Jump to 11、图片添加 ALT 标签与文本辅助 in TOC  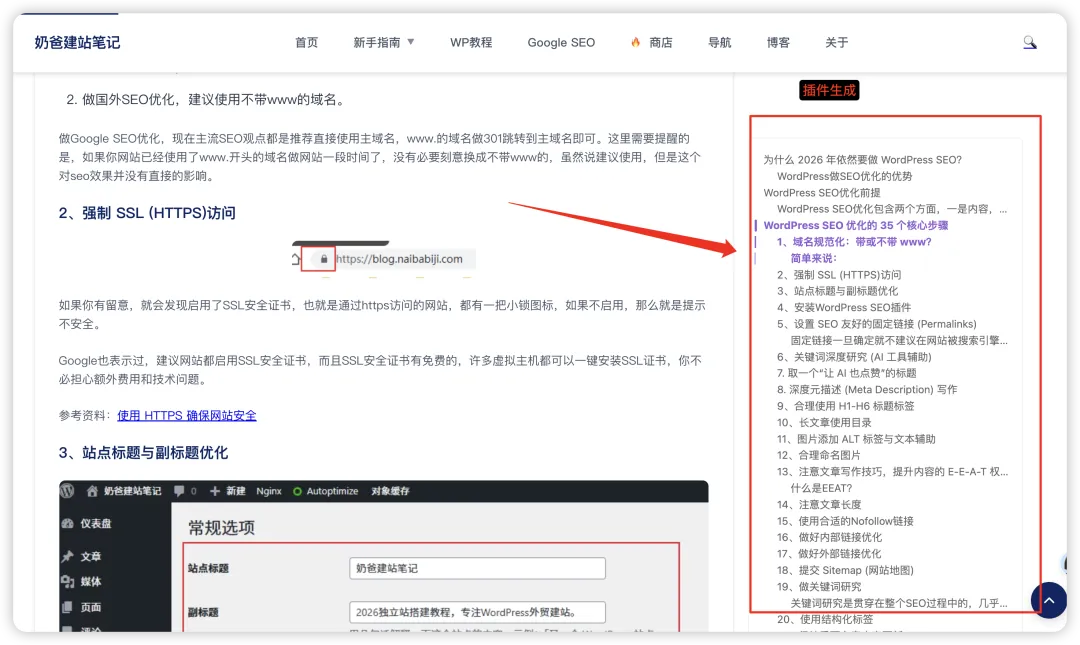point(856,439)
